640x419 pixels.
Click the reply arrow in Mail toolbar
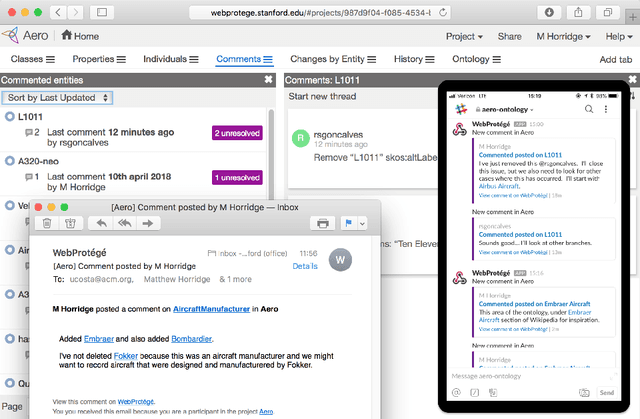(101, 223)
